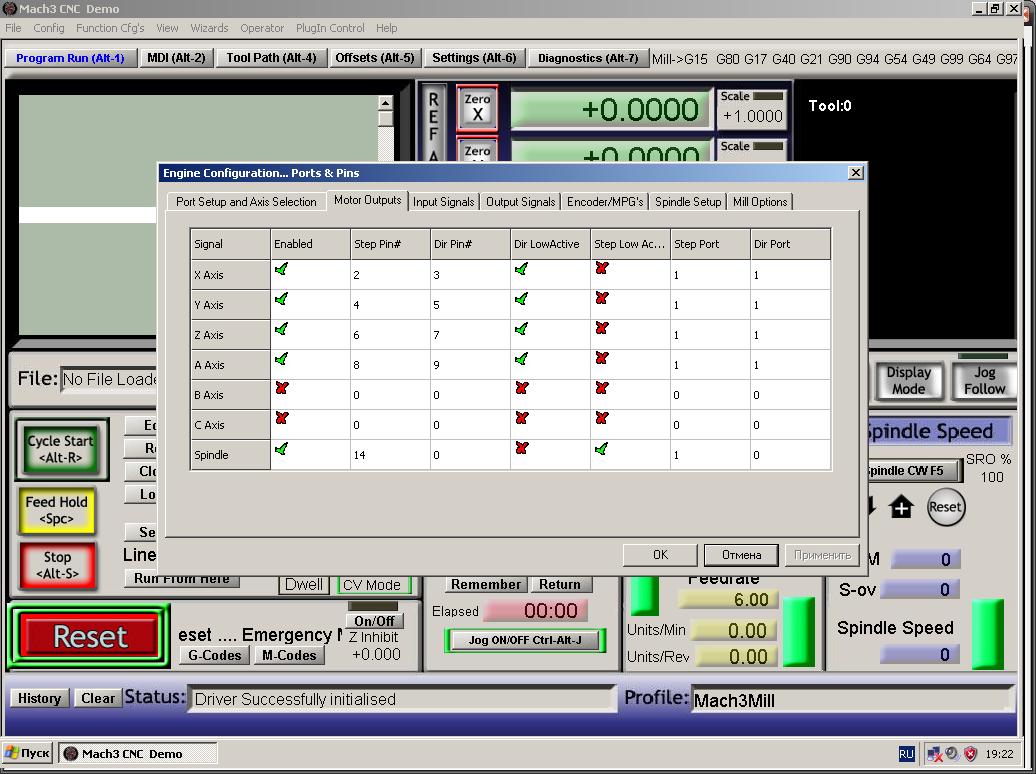Switch to Input Signals tab
The image size is (1036, 774).
(443, 202)
